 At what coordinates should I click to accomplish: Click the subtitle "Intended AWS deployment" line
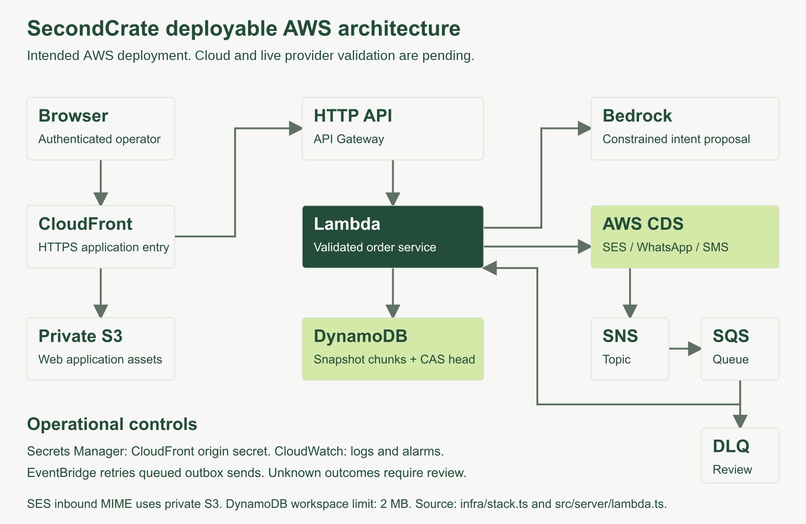click(x=250, y=56)
